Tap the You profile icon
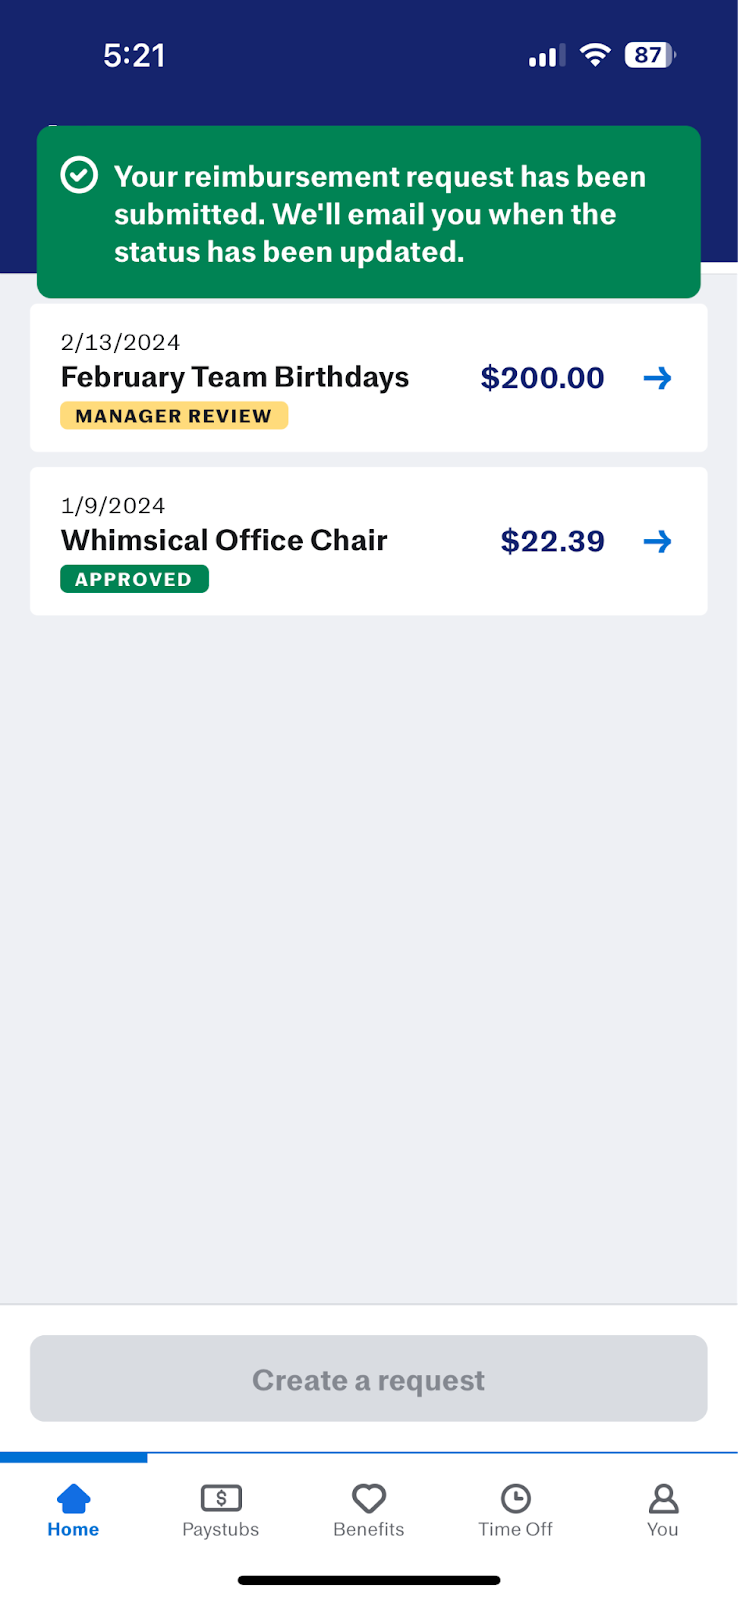The height and width of the screenshot is (1600, 738). point(663,1498)
